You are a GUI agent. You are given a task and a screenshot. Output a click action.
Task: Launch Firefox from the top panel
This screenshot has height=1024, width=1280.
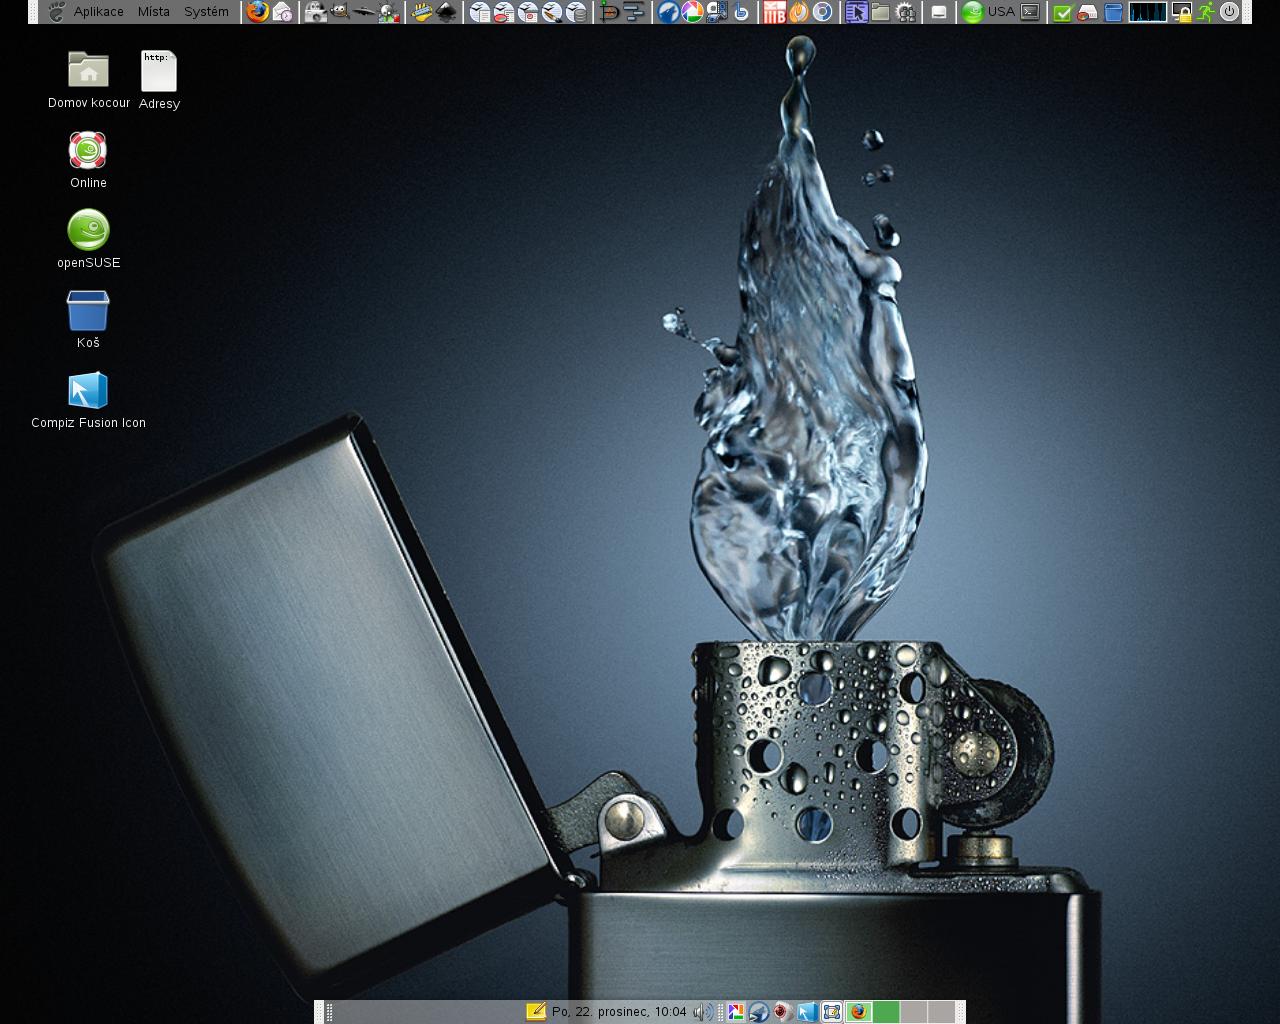(x=258, y=12)
